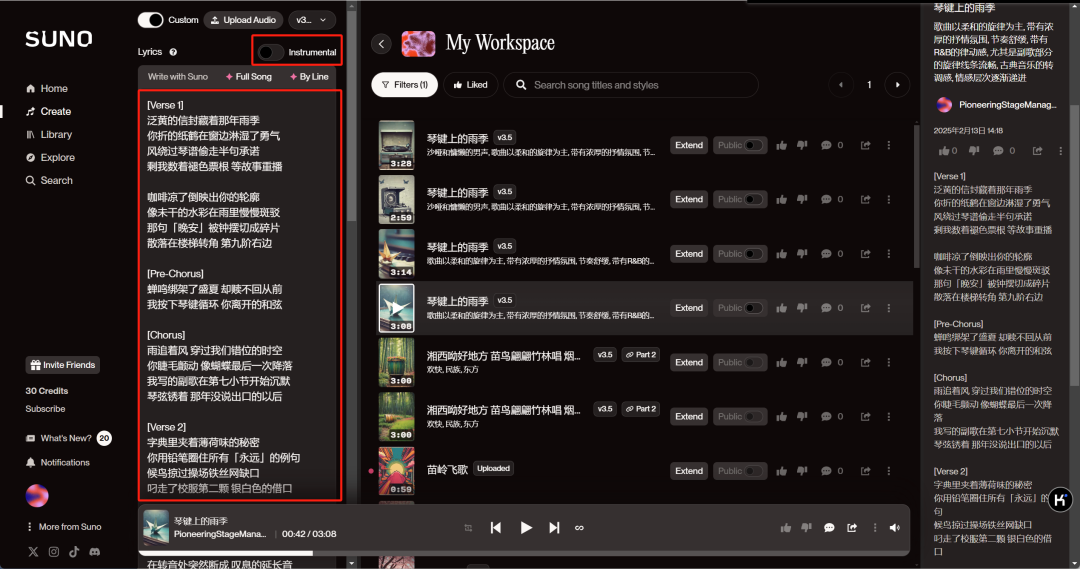Open player bar more options menu
1080x569 pixels.
point(875,528)
